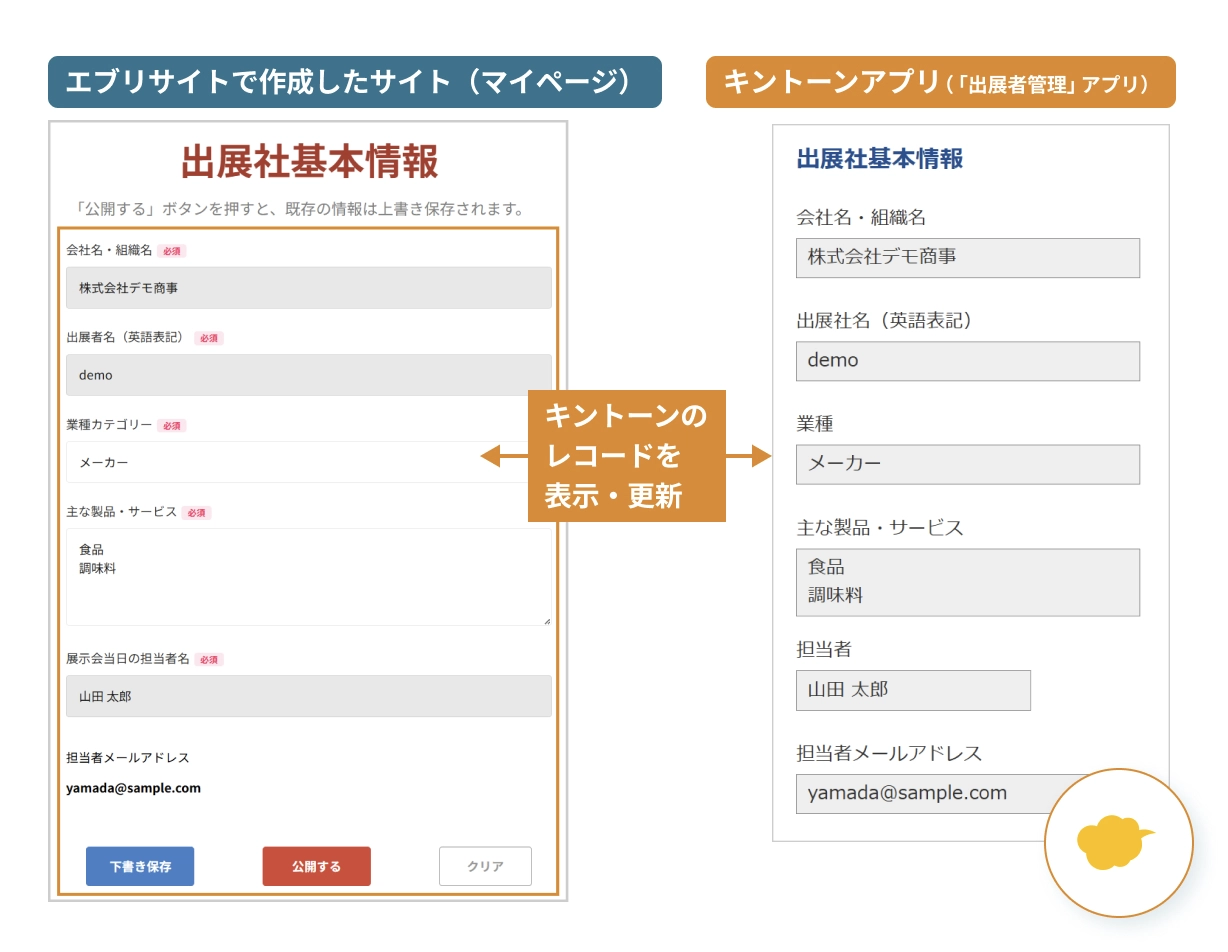The height and width of the screenshot is (952, 1228).
Task: Click the blue 出展社基本情報 heading in the kintone app
Action: click(x=880, y=159)
